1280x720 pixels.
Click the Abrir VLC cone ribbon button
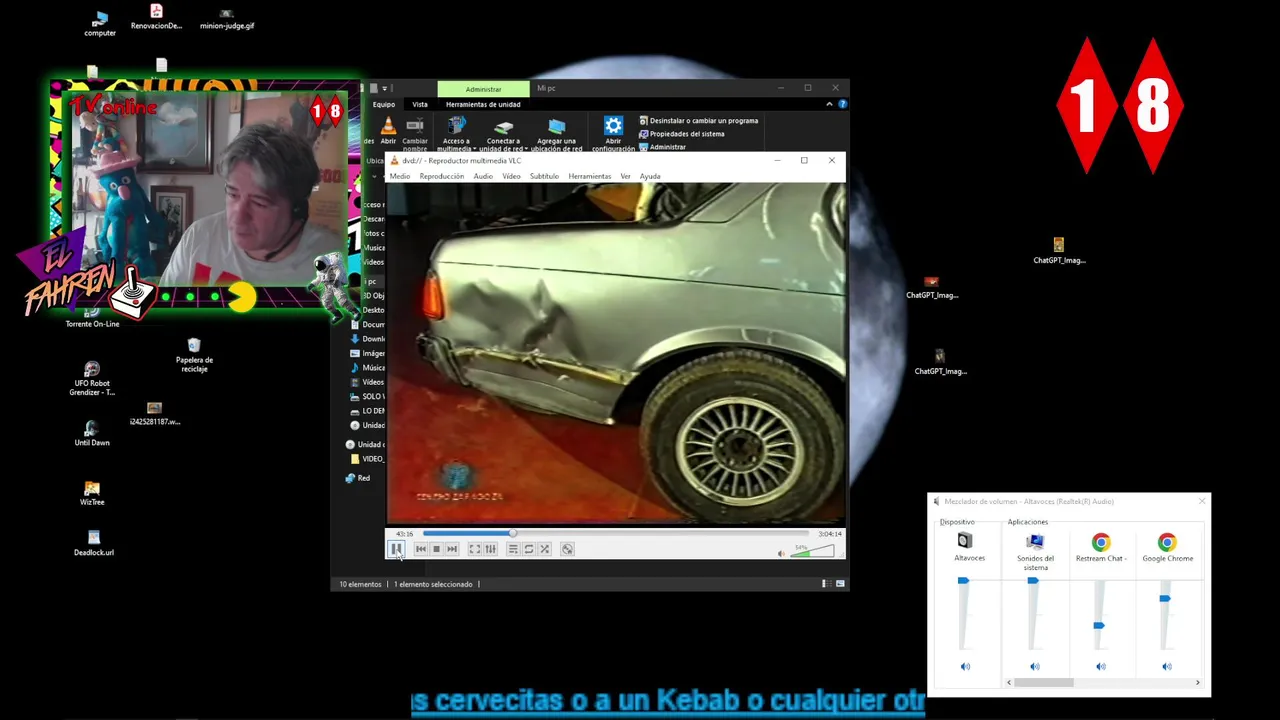(388, 131)
